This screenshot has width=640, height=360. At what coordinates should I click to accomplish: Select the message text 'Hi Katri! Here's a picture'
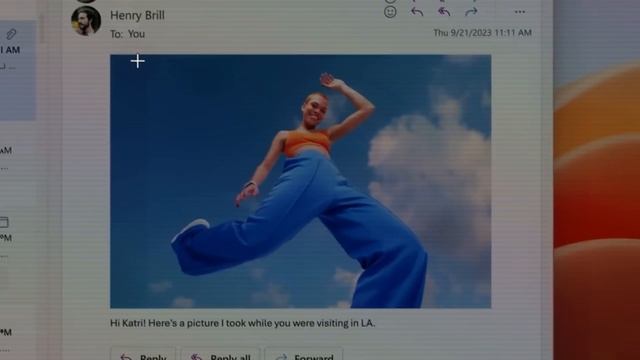[164, 323]
